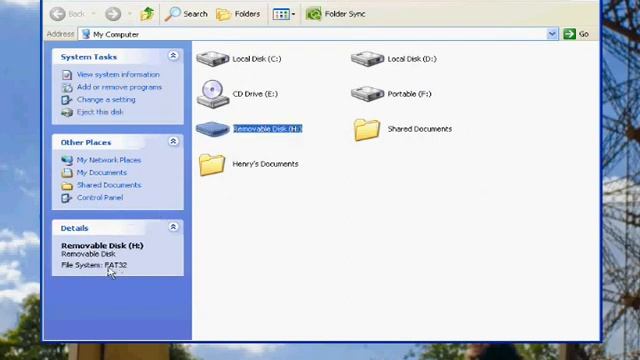Collapse the Other Places panel
This screenshot has height=360, width=640.
(x=173, y=141)
